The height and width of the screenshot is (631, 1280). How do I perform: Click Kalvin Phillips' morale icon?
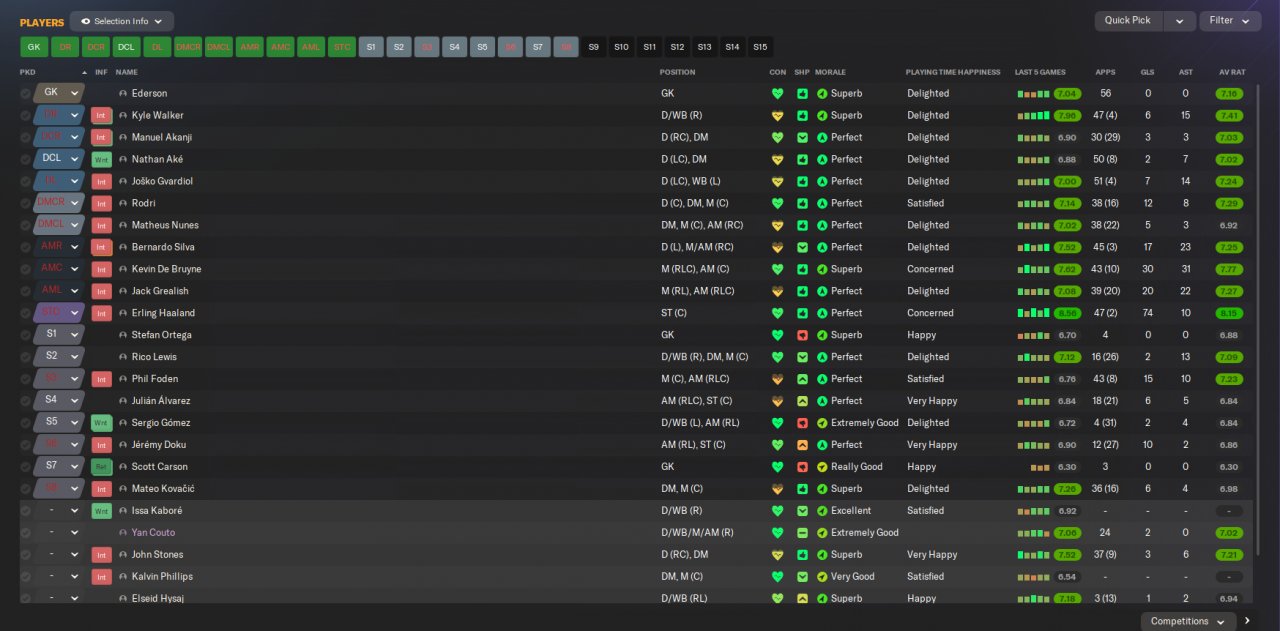(822, 577)
